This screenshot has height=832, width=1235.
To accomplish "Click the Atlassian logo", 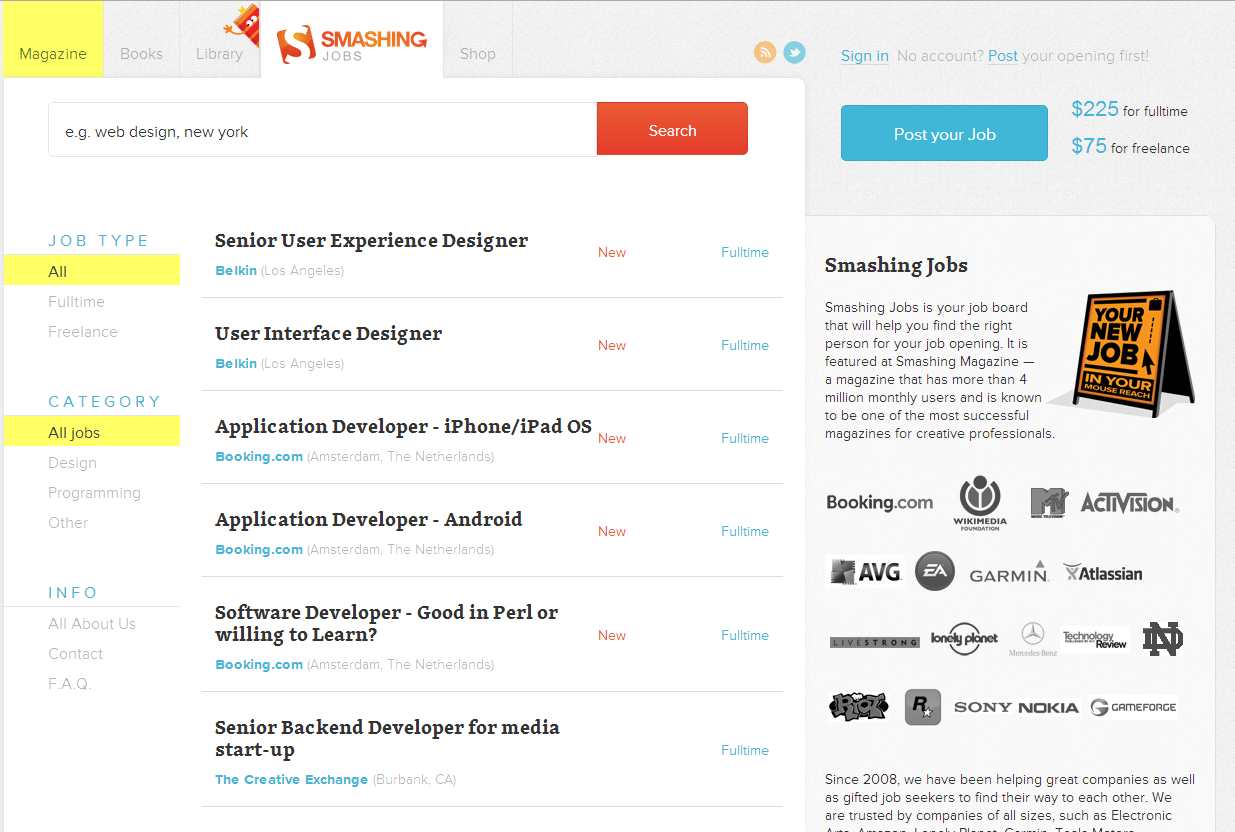I will coord(1102,573).
